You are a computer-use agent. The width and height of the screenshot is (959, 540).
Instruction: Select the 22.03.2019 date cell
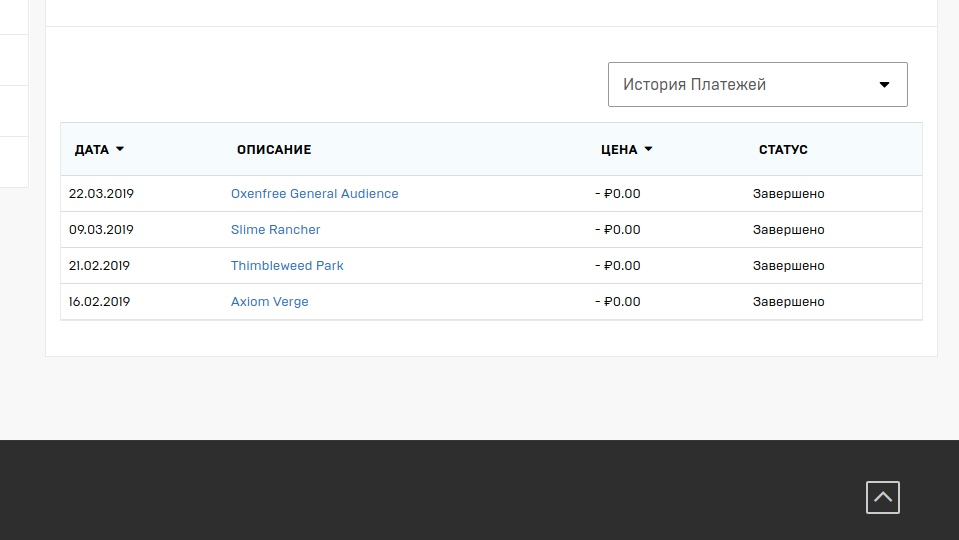pyautogui.click(x=101, y=193)
